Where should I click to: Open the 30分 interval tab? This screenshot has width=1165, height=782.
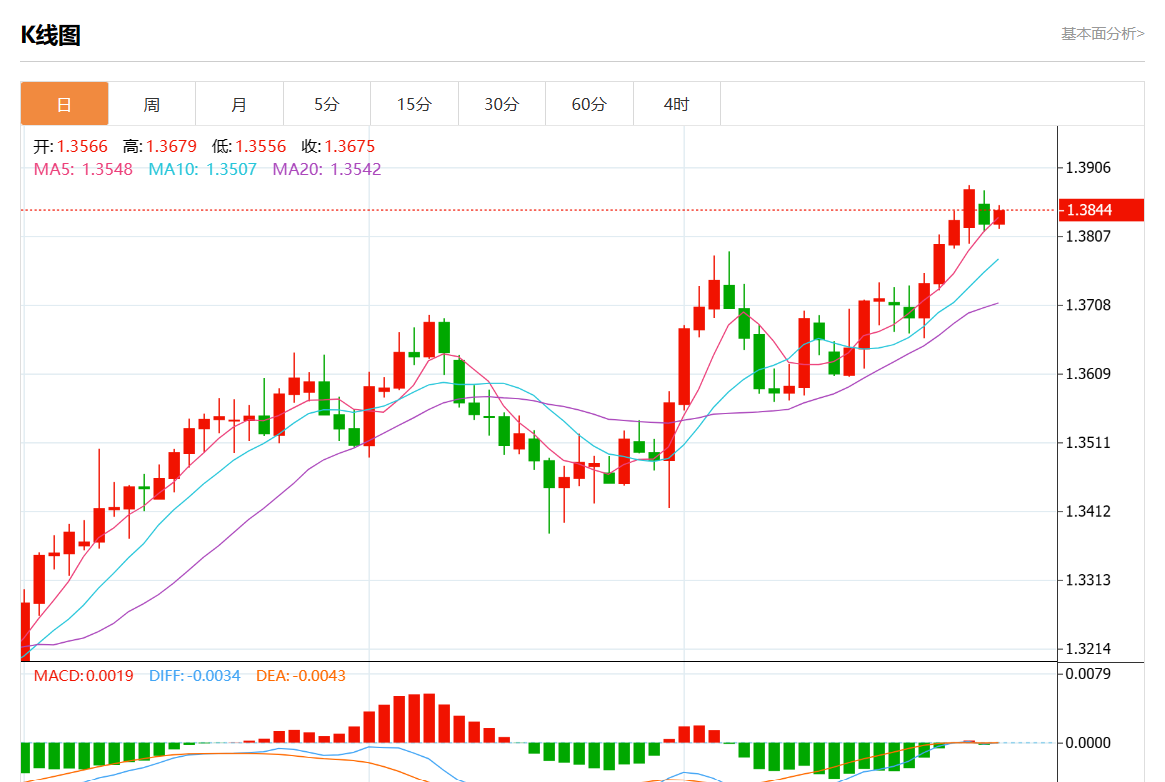pyautogui.click(x=502, y=104)
